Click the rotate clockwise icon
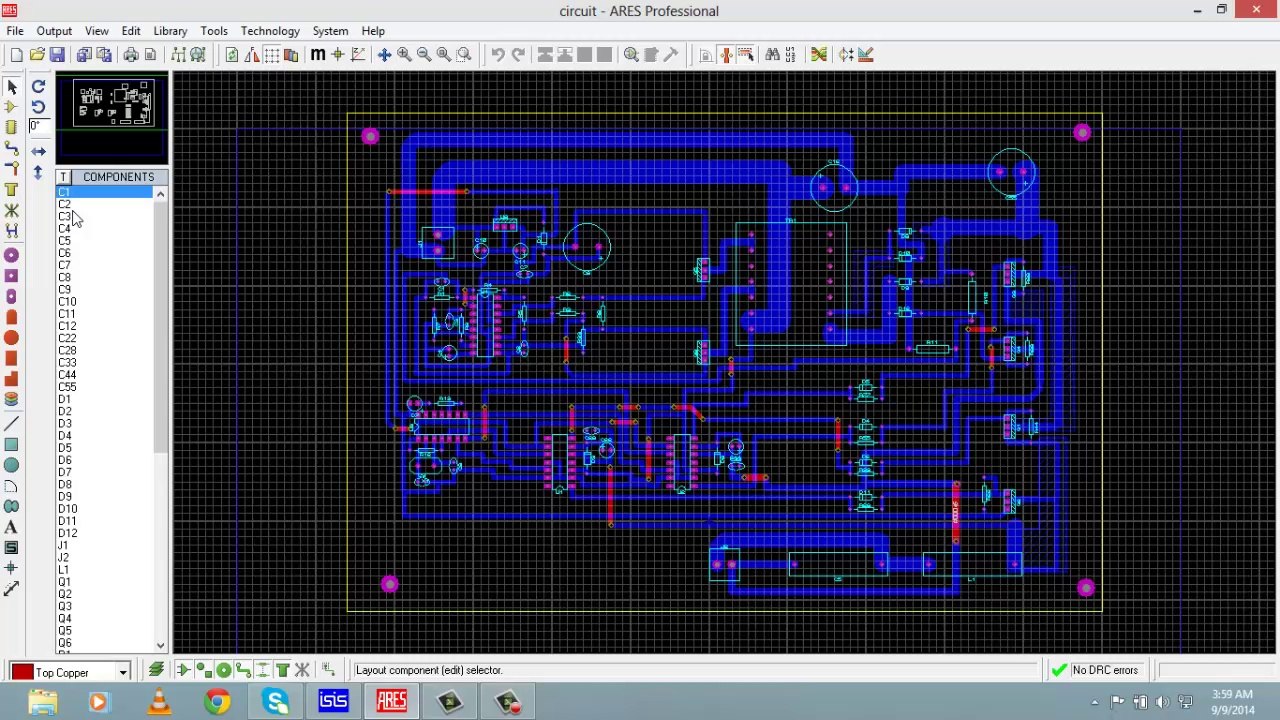Image resolution: width=1280 pixels, height=720 pixels. pyautogui.click(x=38, y=87)
